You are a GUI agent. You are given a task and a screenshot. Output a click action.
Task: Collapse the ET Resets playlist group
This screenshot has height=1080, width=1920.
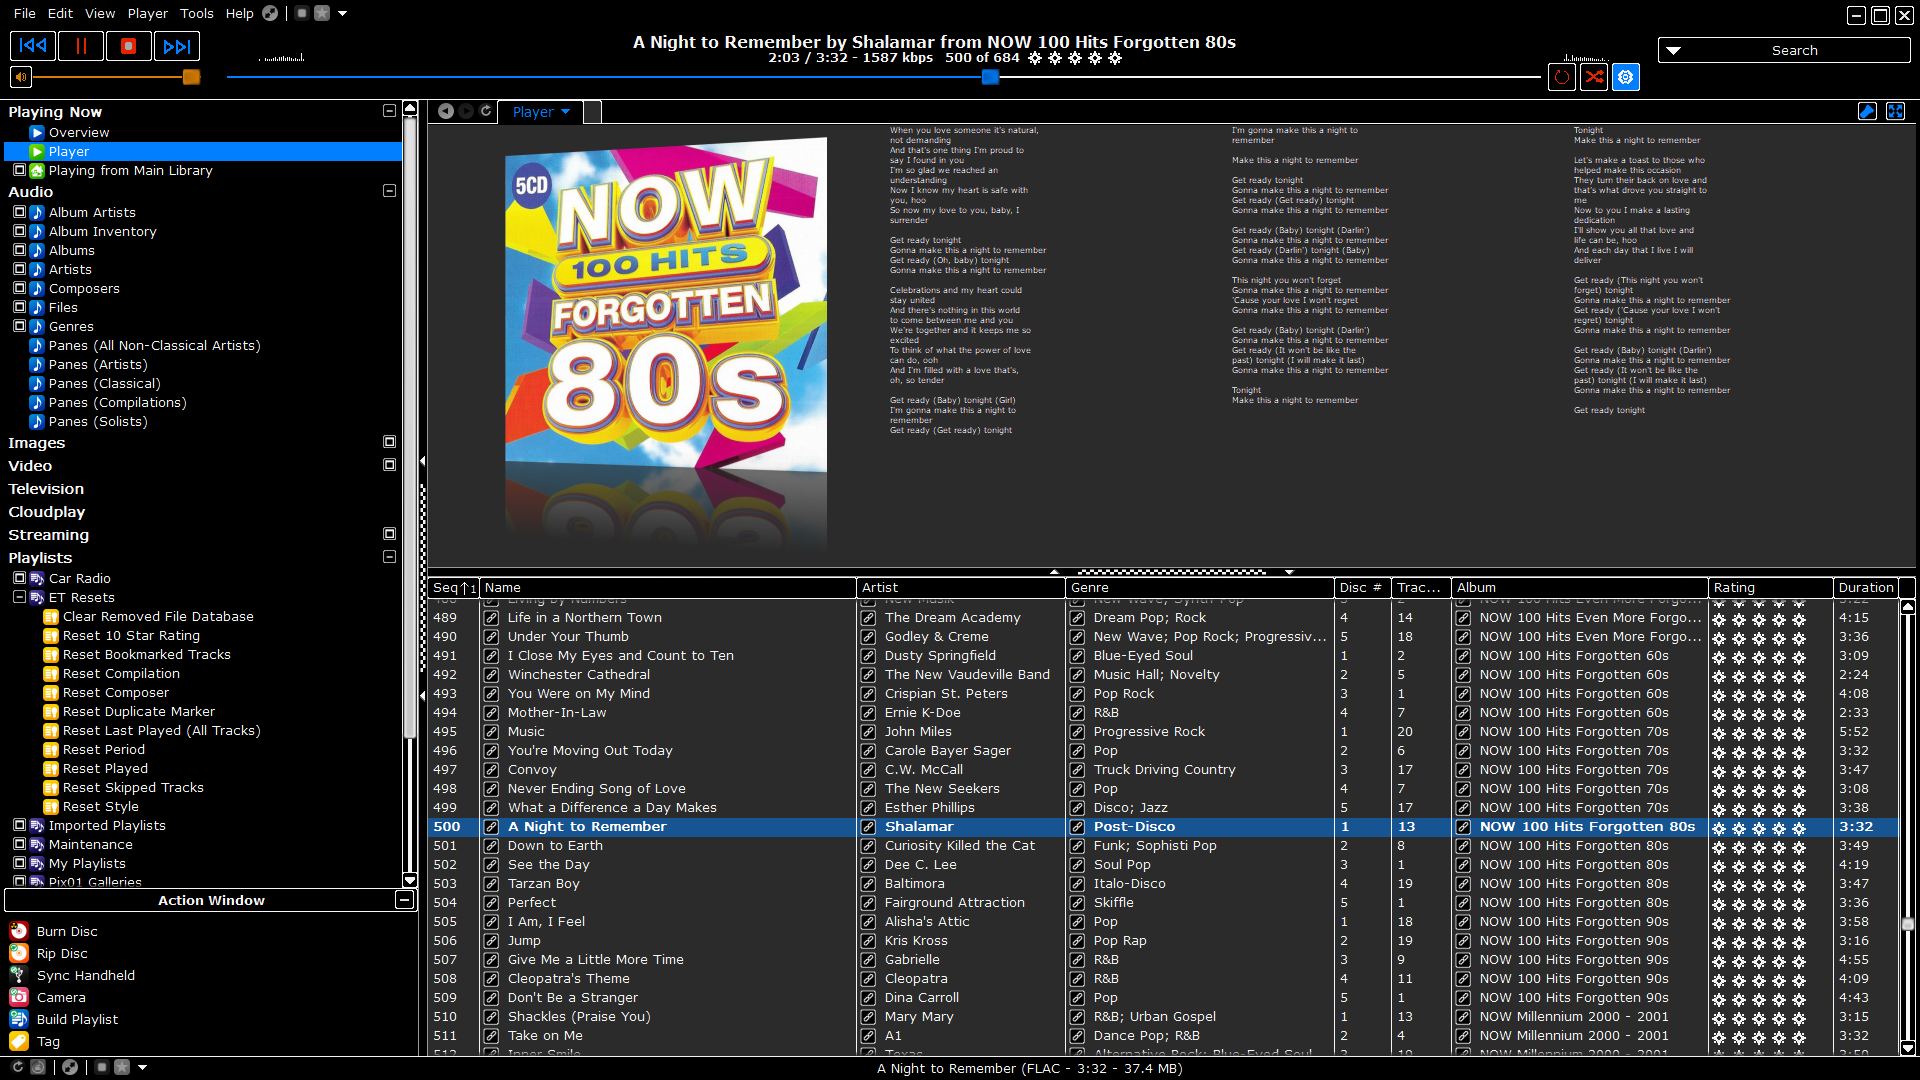(x=19, y=597)
